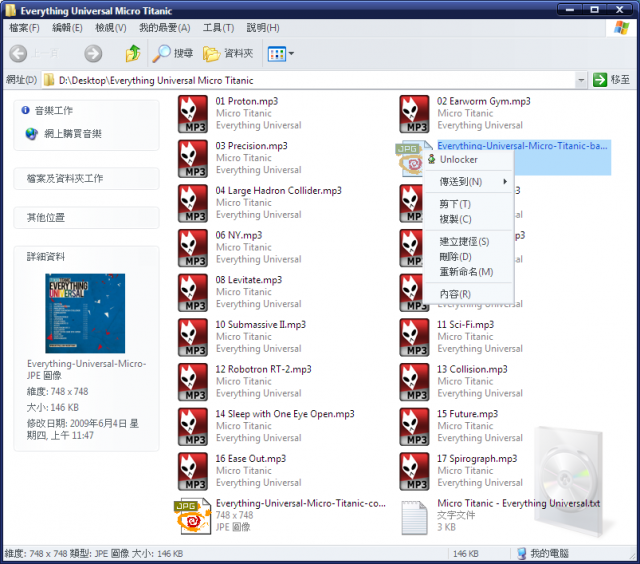The height and width of the screenshot is (564, 640).
Task: Open the Edit (編輯) menu
Action: 67,28
